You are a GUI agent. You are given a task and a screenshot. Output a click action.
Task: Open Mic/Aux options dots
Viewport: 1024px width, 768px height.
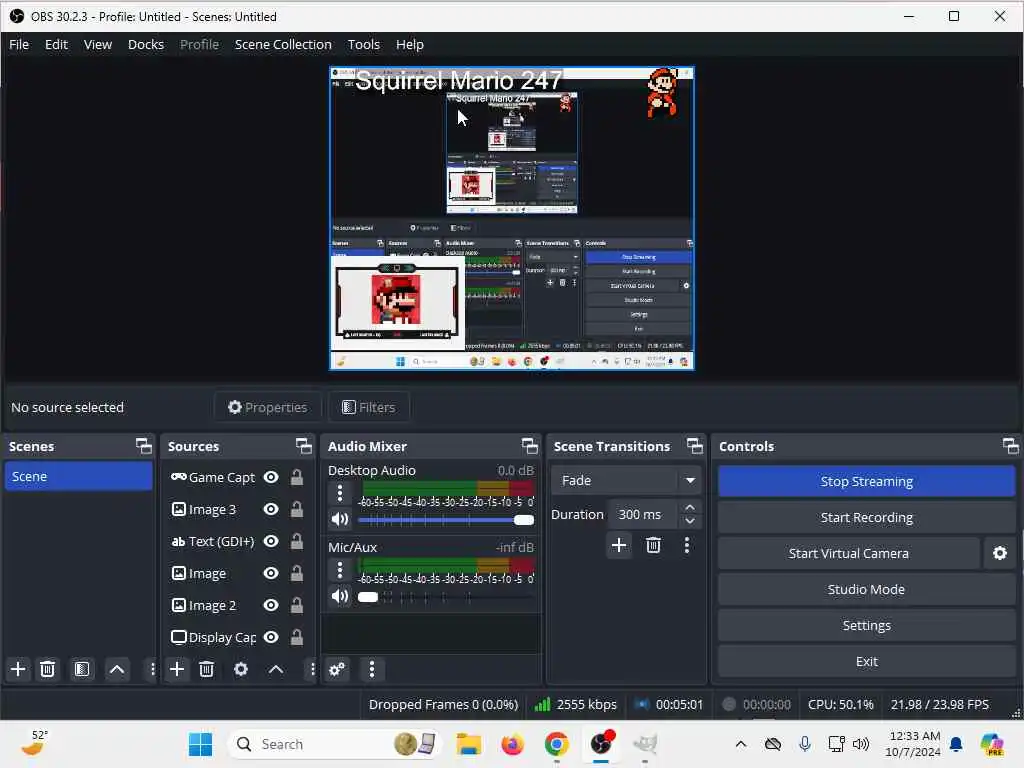(340, 570)
